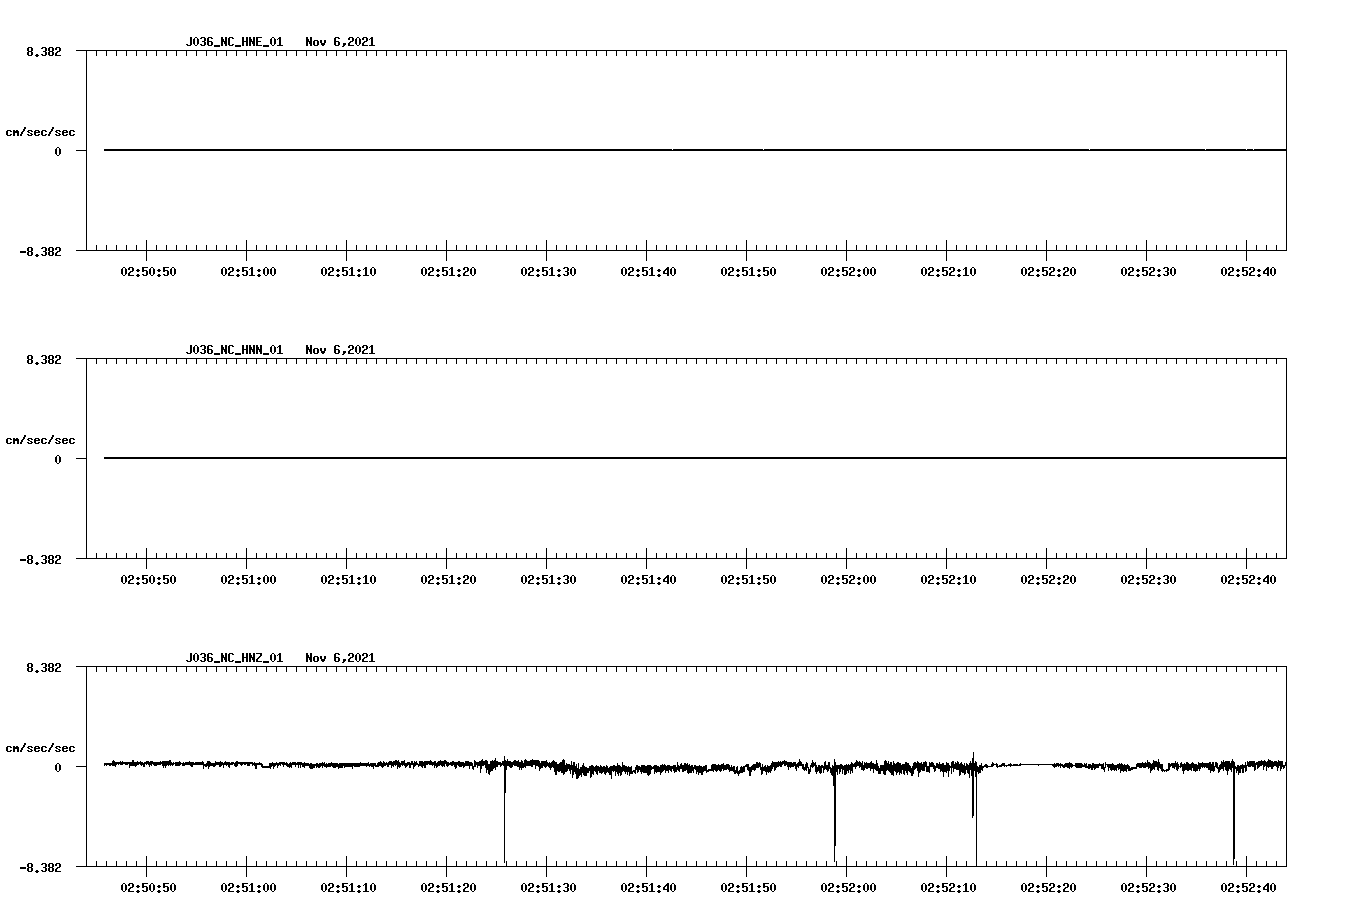
Task: Click the flat HNE trace line
Action: click(695, 150)
